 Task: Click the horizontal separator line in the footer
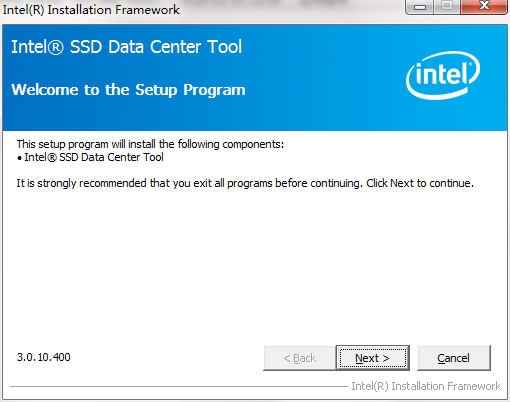(x=179, y=387)
